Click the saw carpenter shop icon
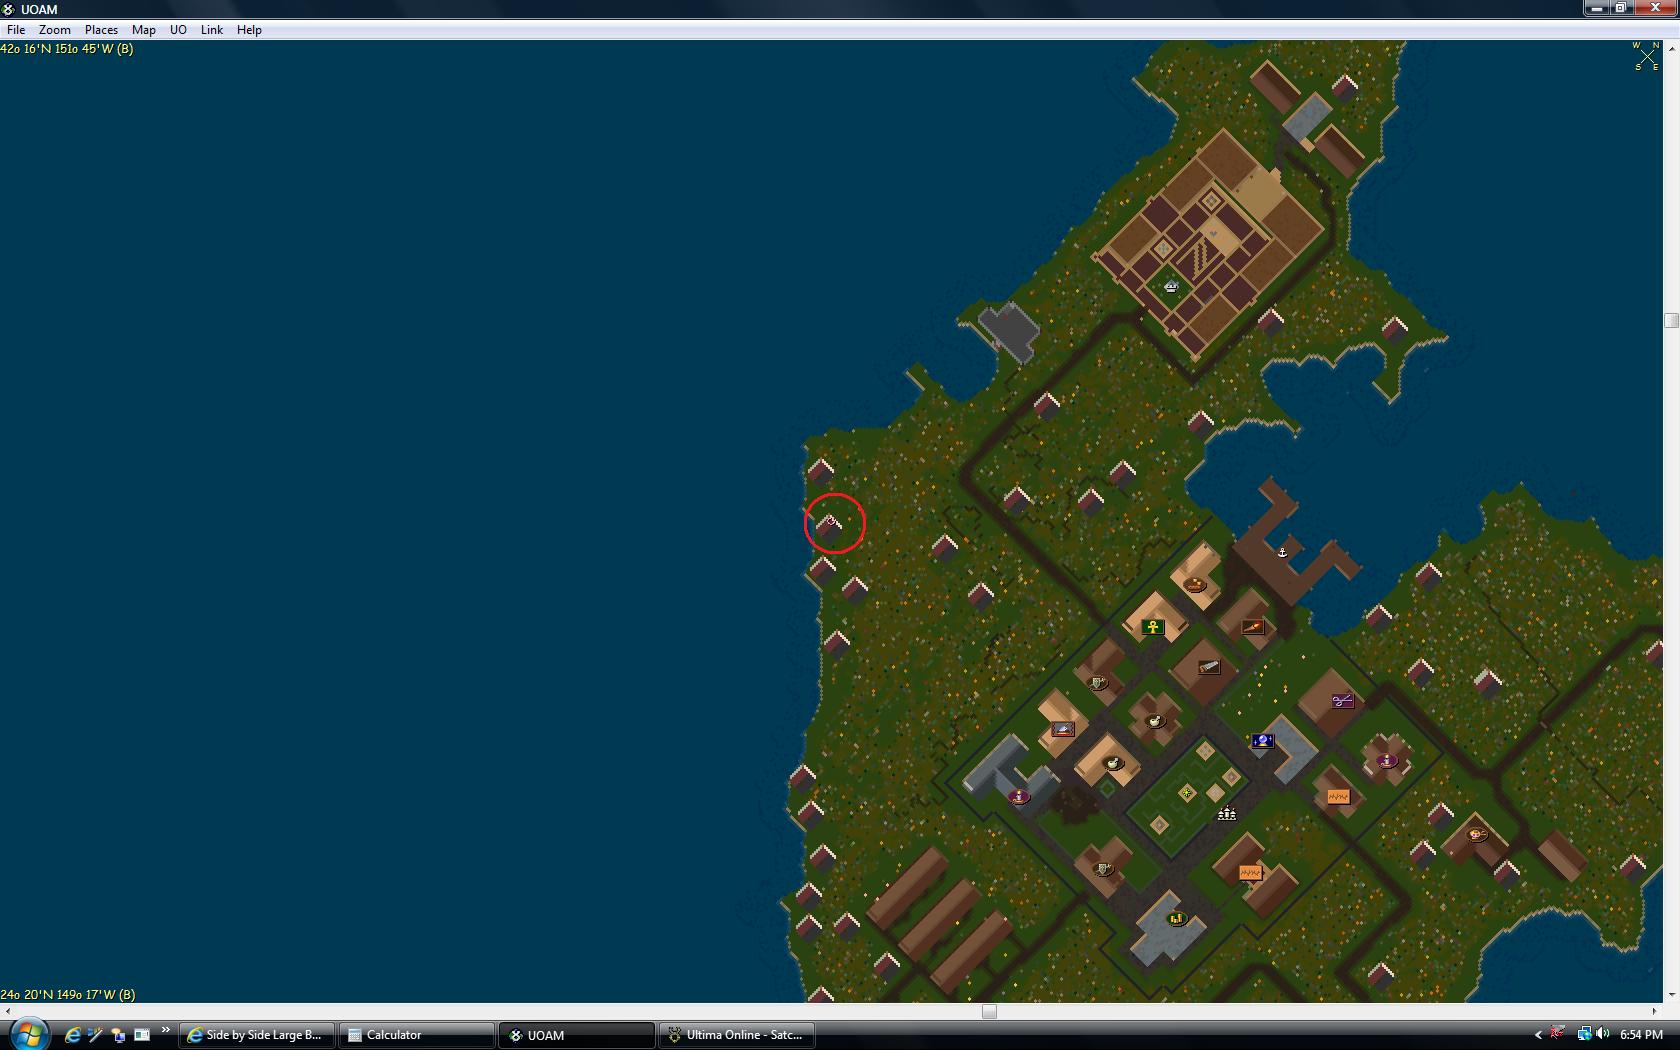Viewport: 1680px width, 1050px height. (1209, 667)
